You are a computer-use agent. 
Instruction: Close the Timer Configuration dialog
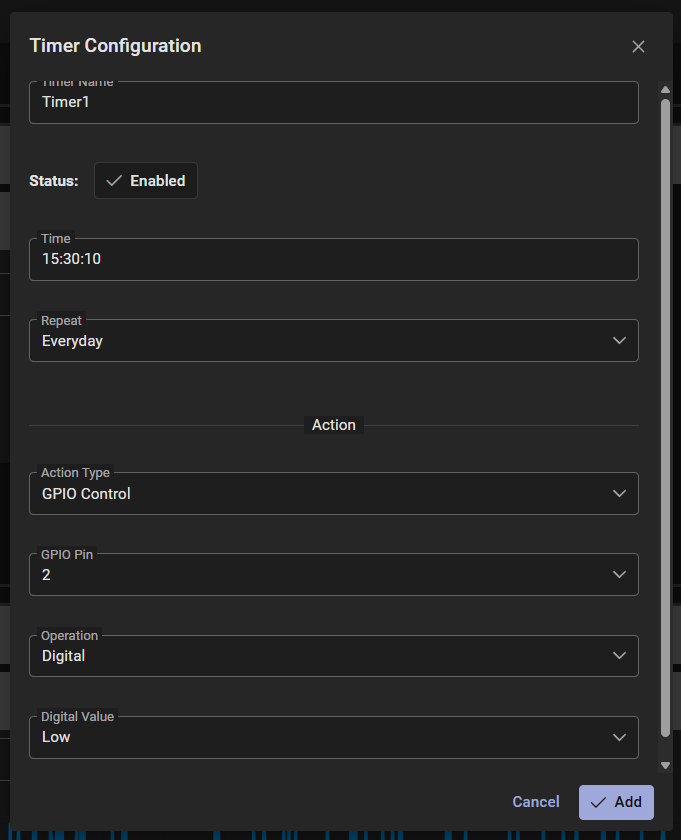coord(638,46)
